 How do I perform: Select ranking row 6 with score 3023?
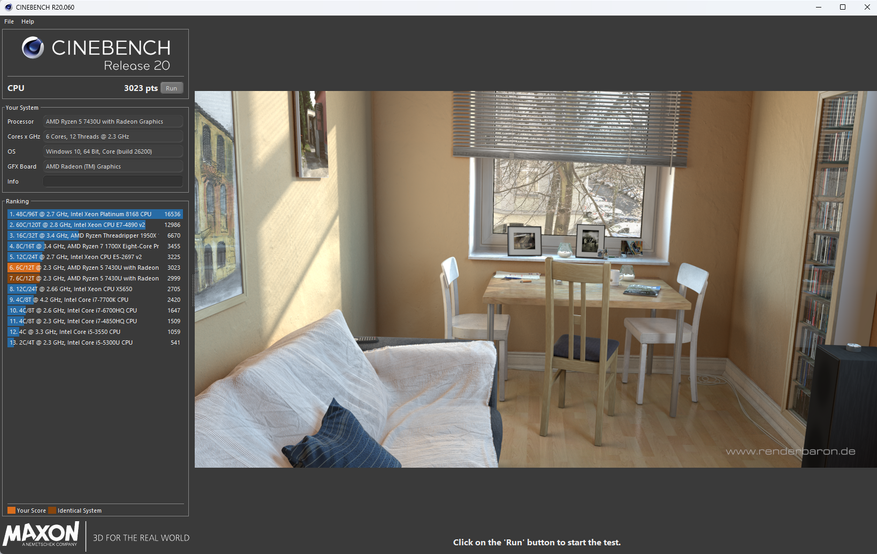(95, 268)
